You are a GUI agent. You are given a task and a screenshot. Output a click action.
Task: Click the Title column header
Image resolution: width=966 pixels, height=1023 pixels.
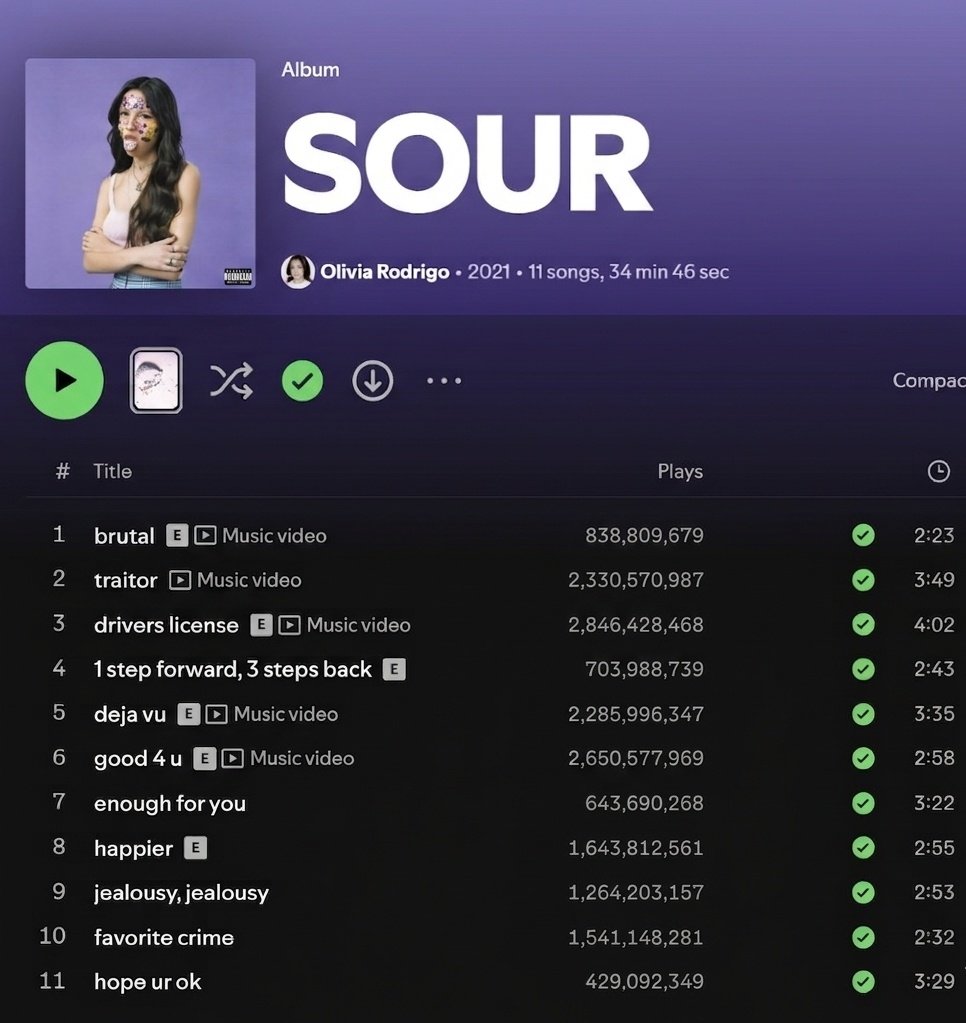tap(112, 471)
